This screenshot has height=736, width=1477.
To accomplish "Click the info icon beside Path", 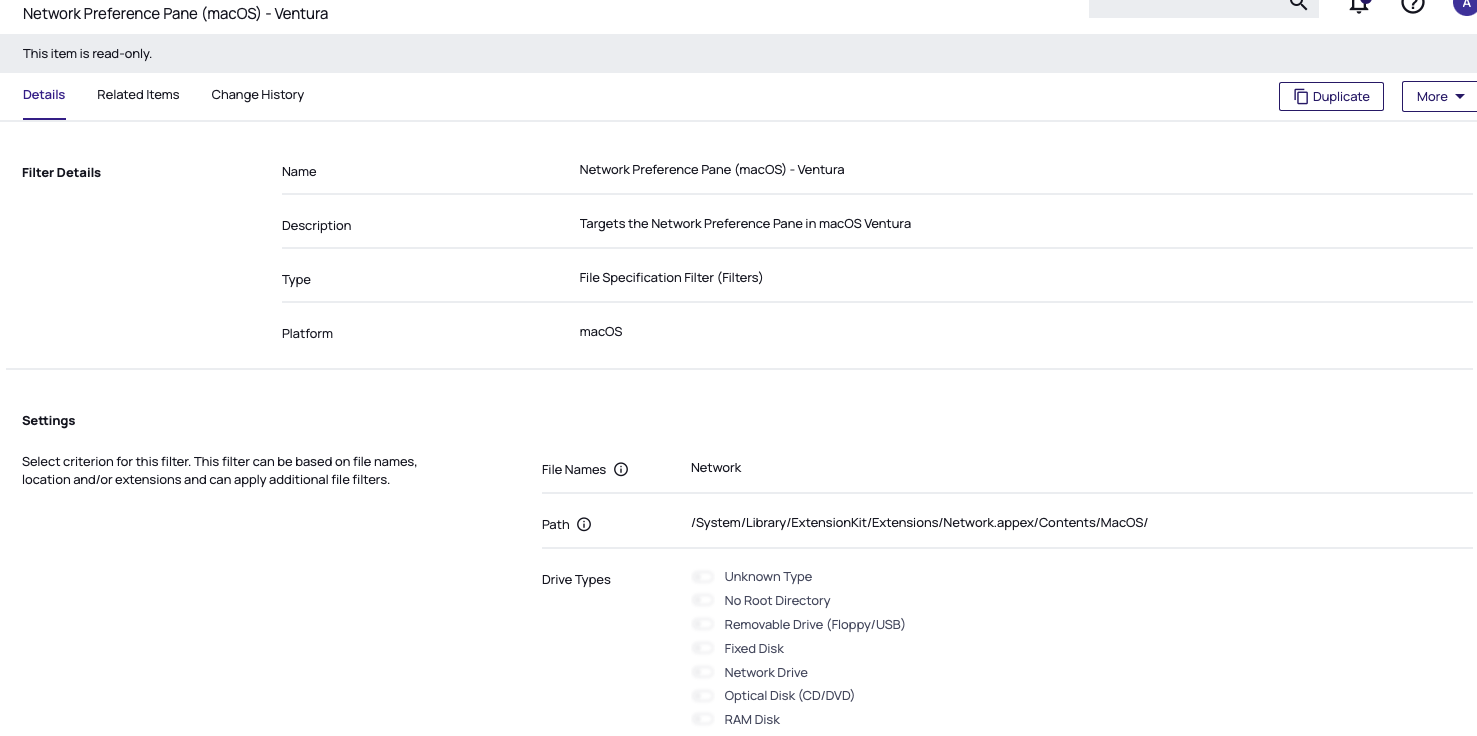I will click(584, 525).
